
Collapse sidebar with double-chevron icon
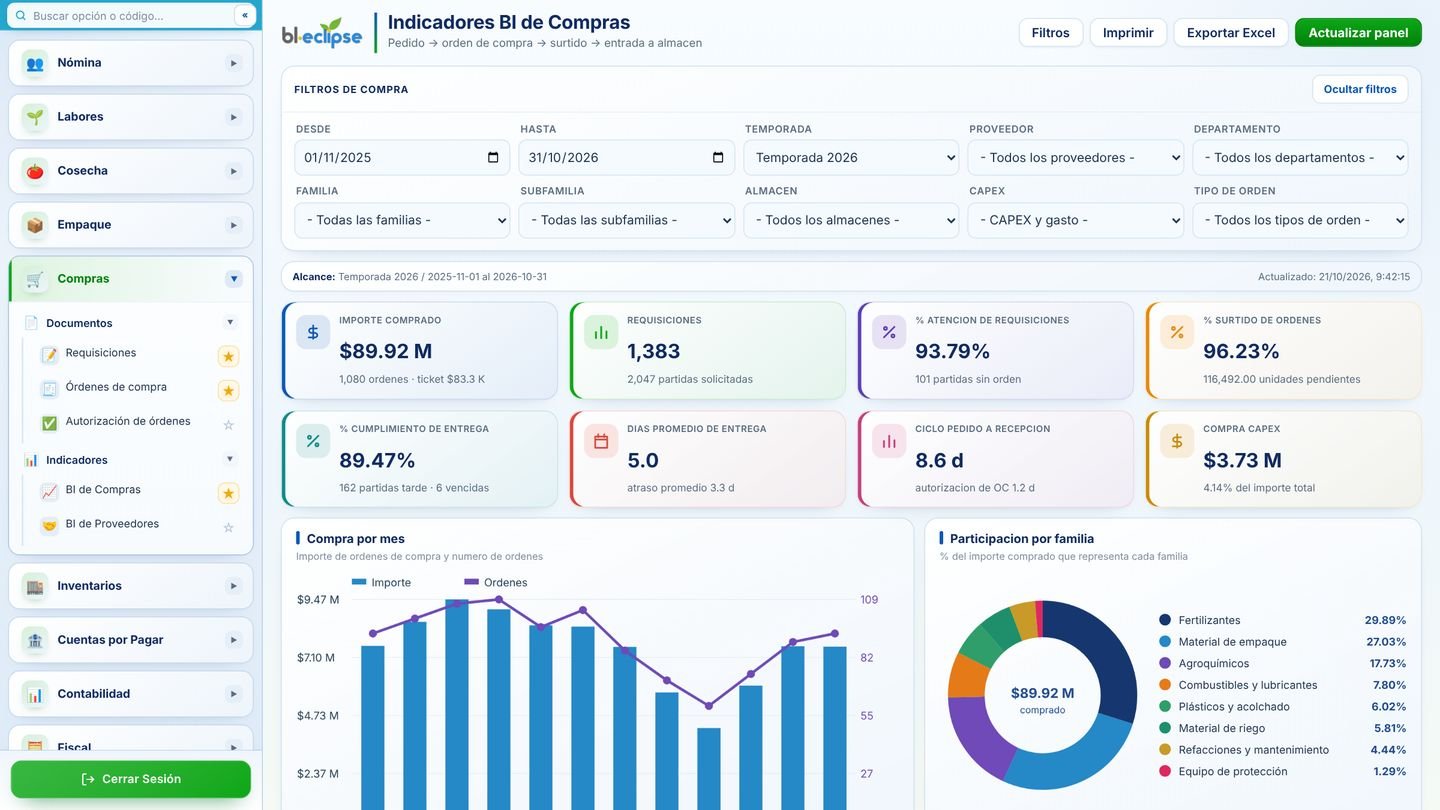245,15
